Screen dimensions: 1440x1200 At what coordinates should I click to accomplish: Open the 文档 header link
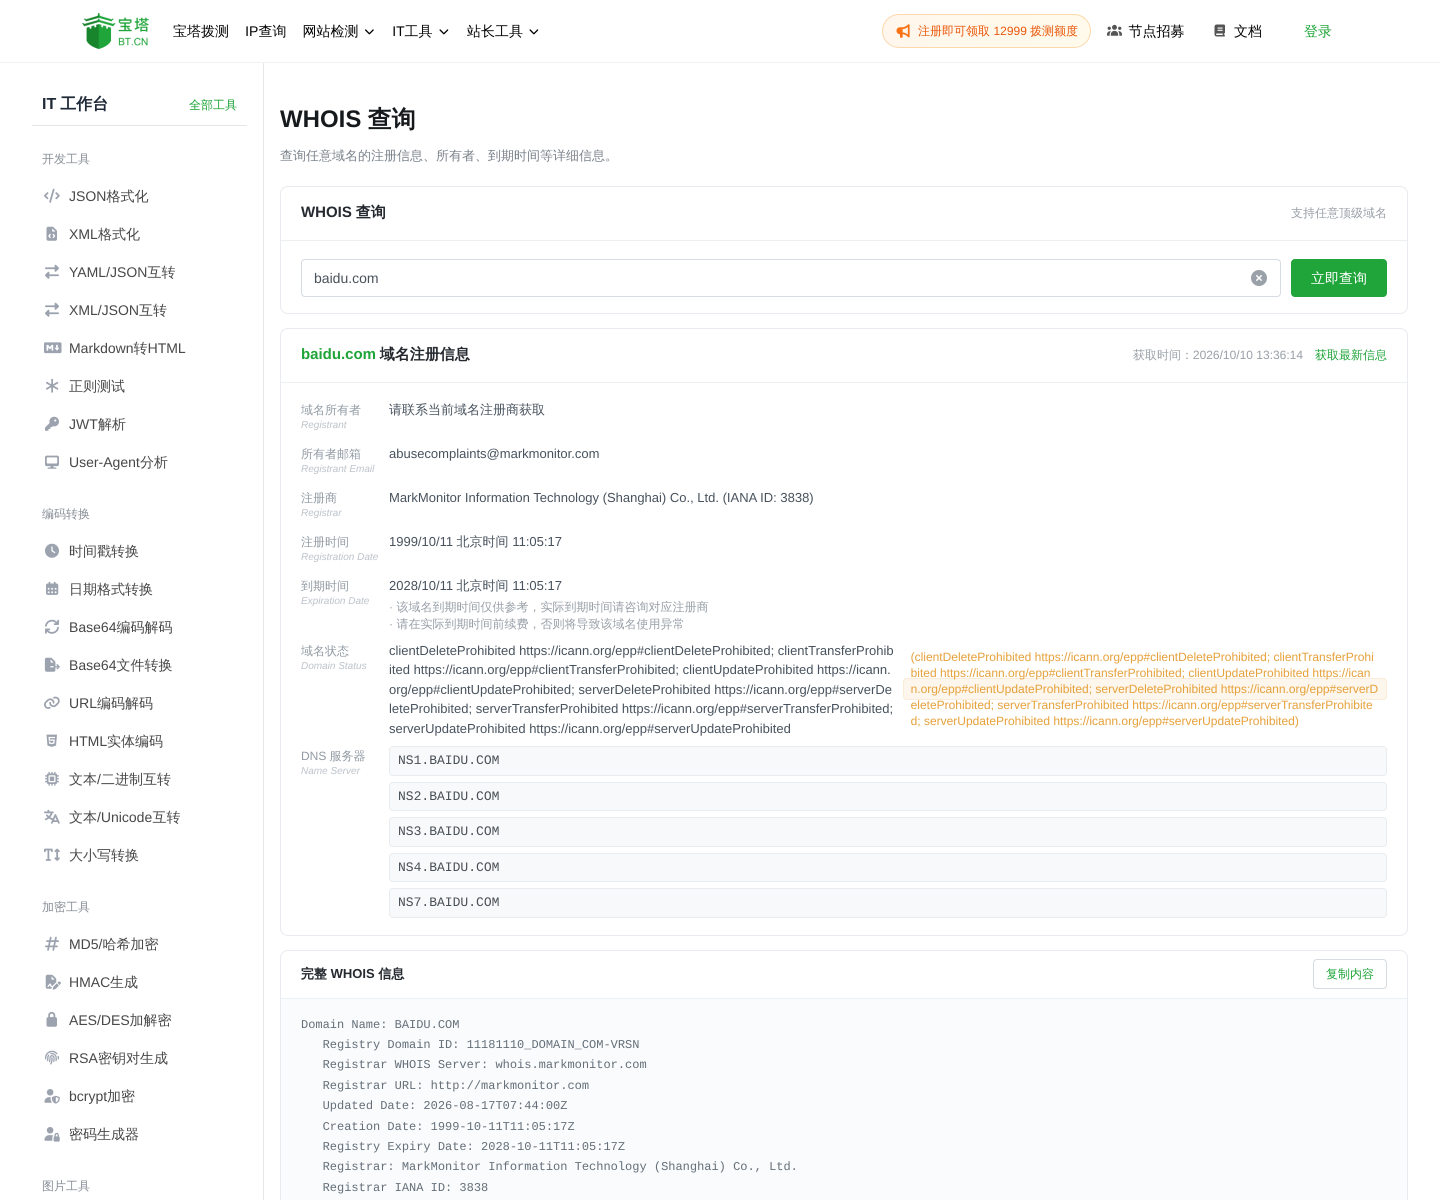[1237, 31]
